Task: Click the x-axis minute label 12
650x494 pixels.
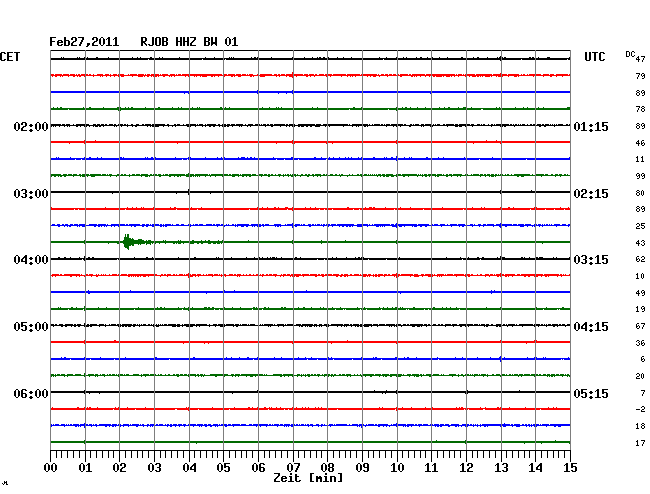Action: [466, 468]
